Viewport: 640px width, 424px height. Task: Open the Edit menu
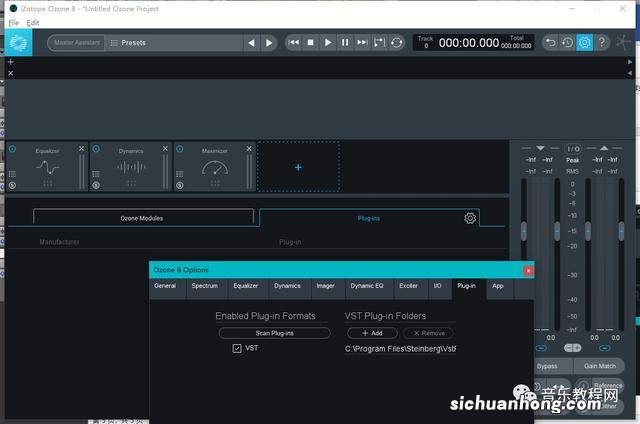(x=33, y=23)
